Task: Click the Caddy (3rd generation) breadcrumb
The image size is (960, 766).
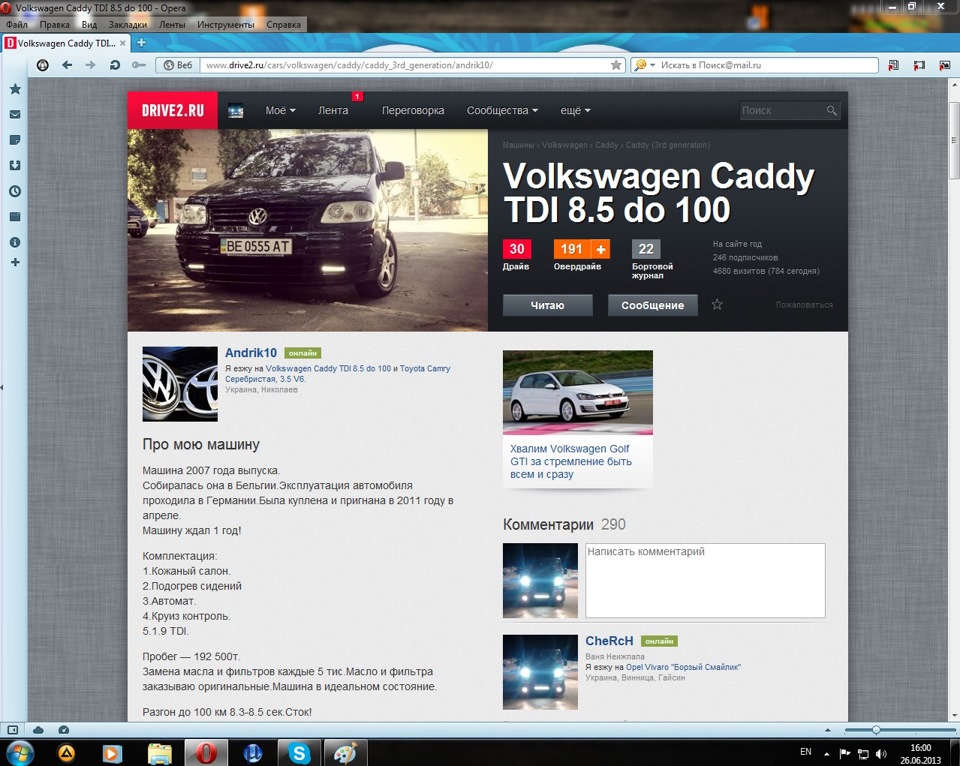Action: click(667, 145)
